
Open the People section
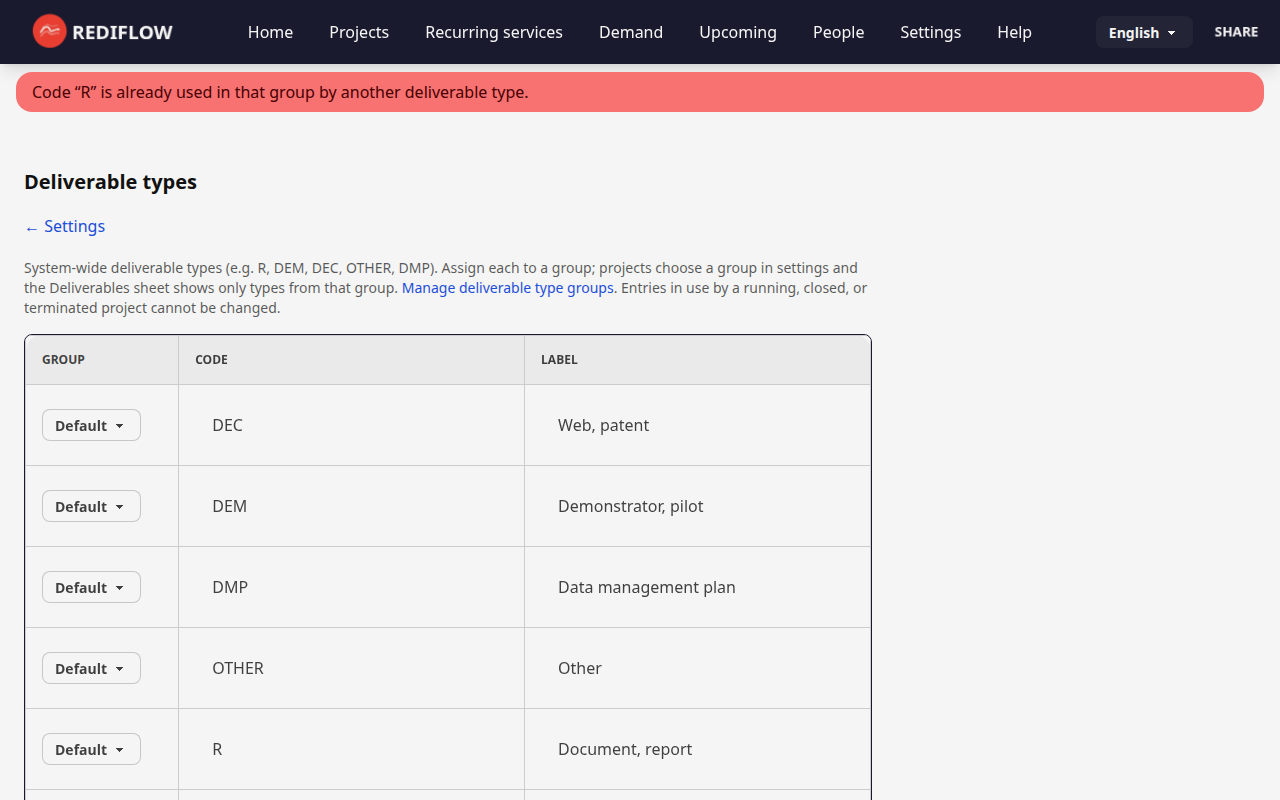coord(838,32)
